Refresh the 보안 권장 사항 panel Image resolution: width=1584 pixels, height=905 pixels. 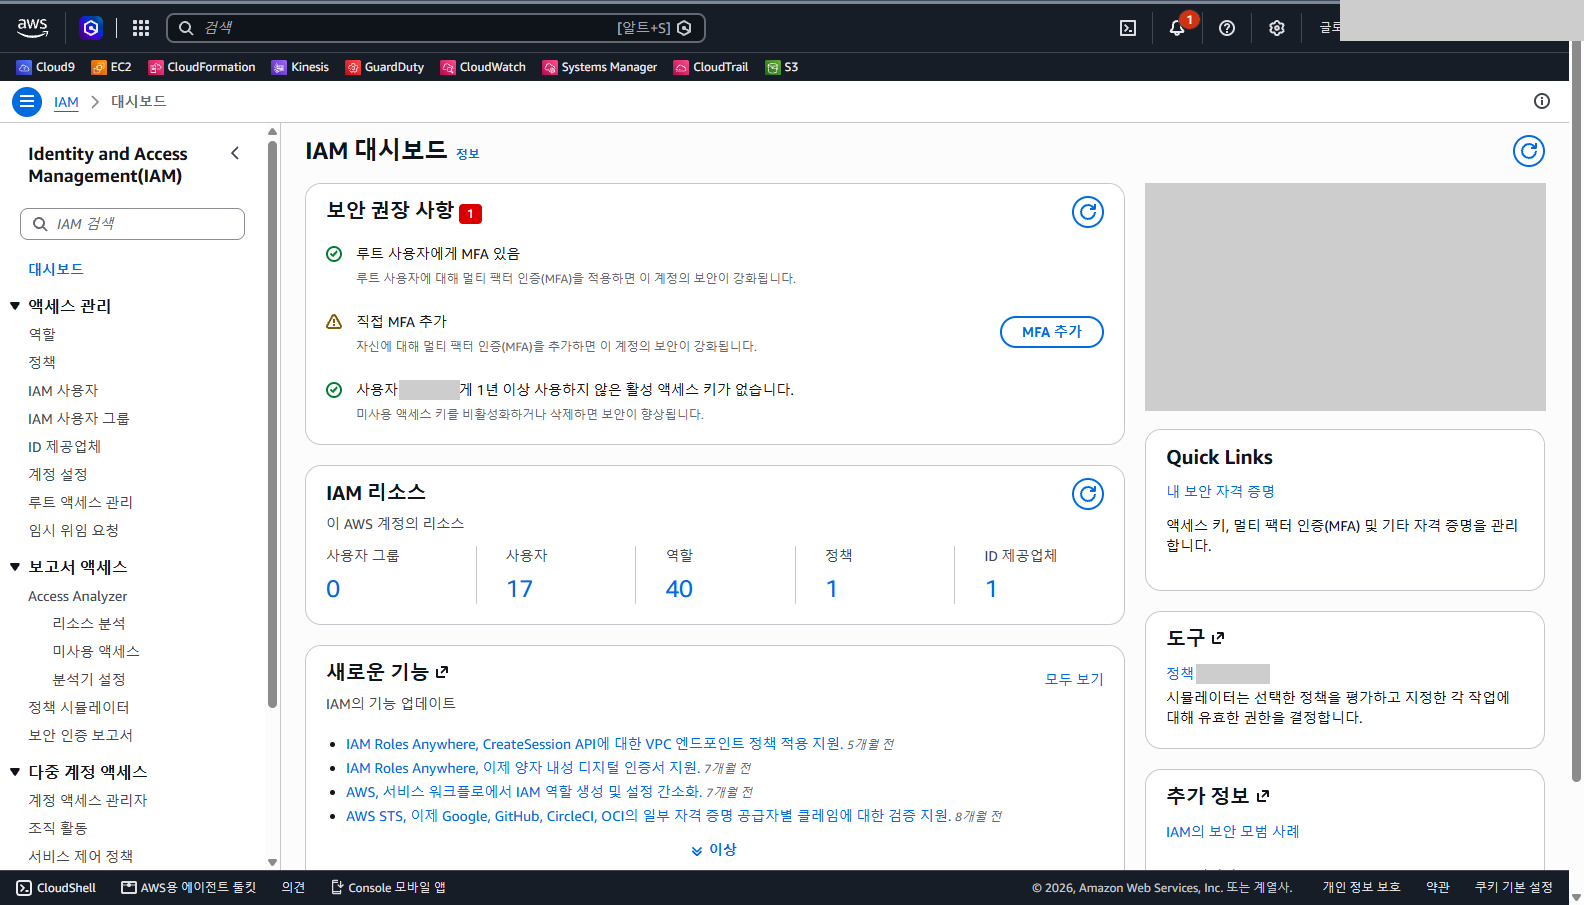pyautogui.click(x=1088, y=212)
